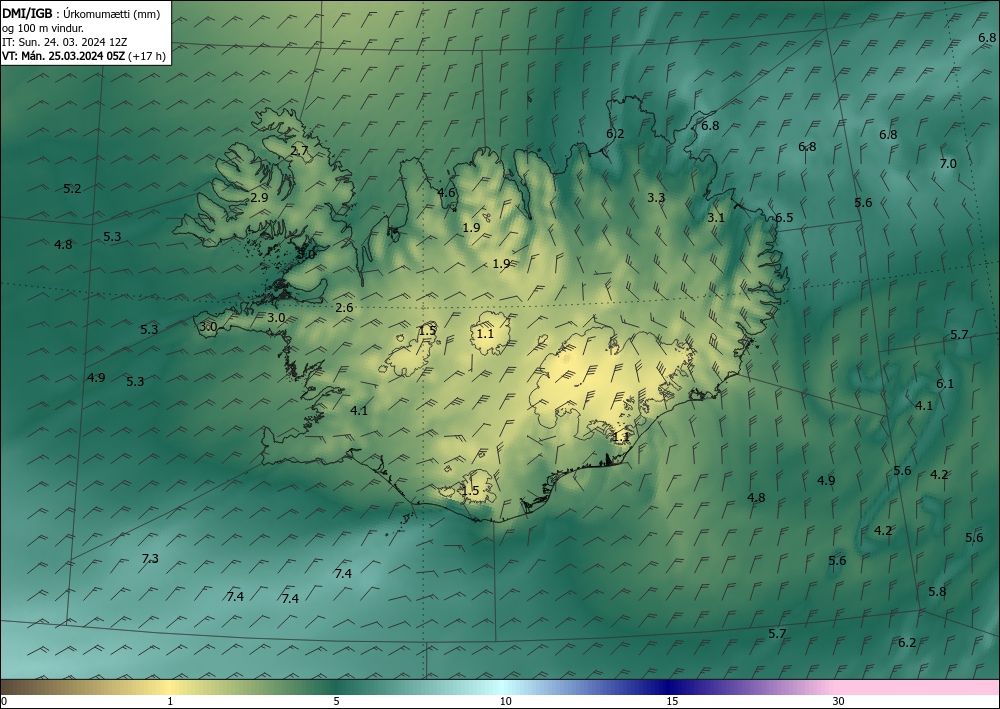1000x709 pixels.
Task: Click the 6.1 value on the map
Action: [945, 383]
